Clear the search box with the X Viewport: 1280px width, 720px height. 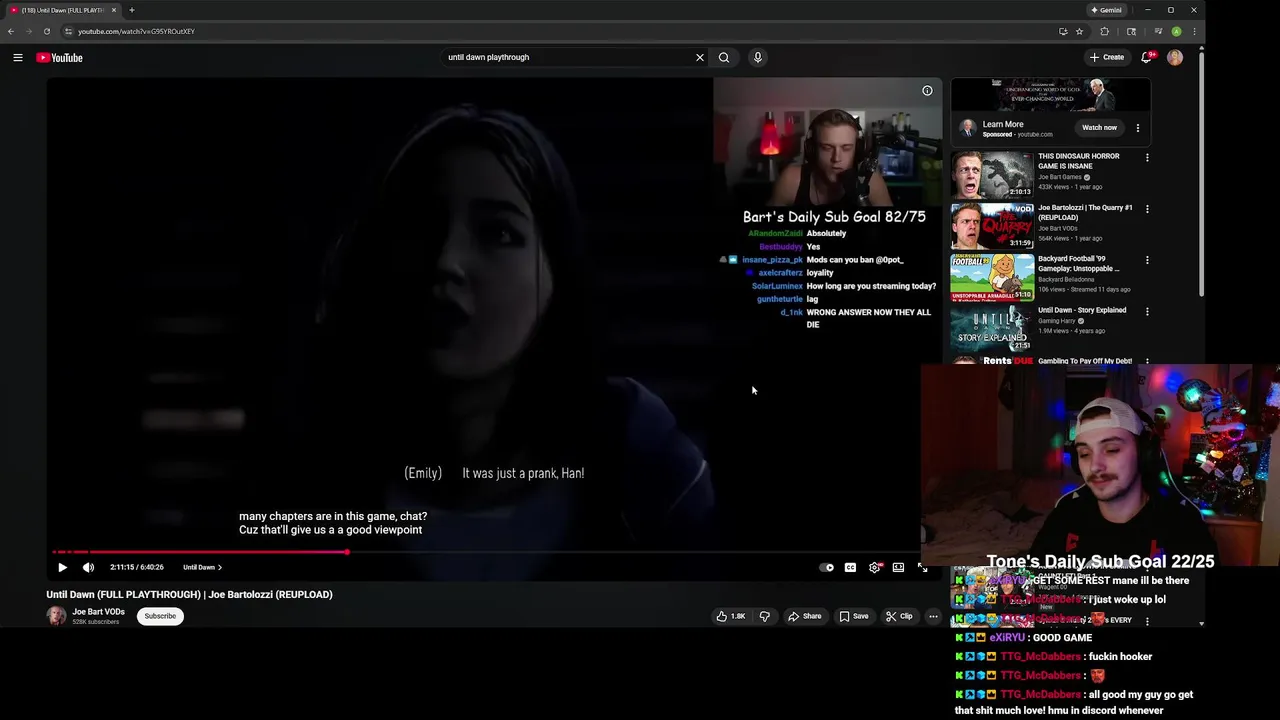point(700,57)
